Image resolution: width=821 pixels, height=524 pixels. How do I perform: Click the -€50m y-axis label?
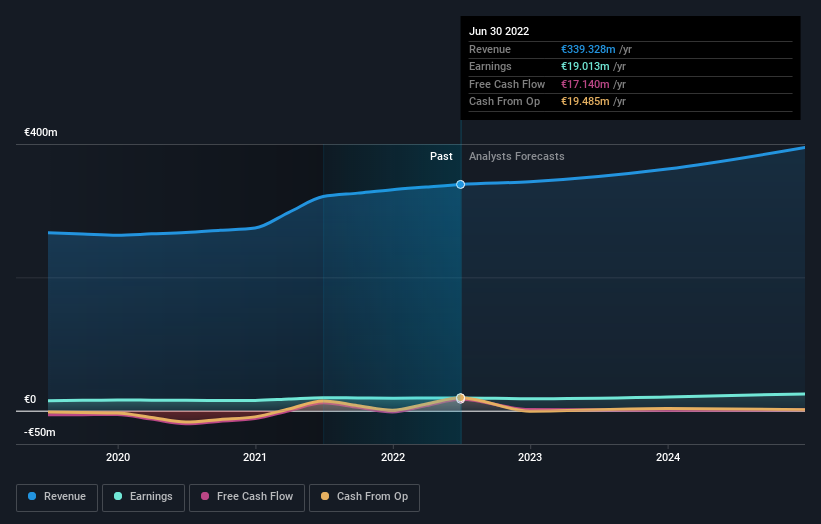click(x=40, y=432)
